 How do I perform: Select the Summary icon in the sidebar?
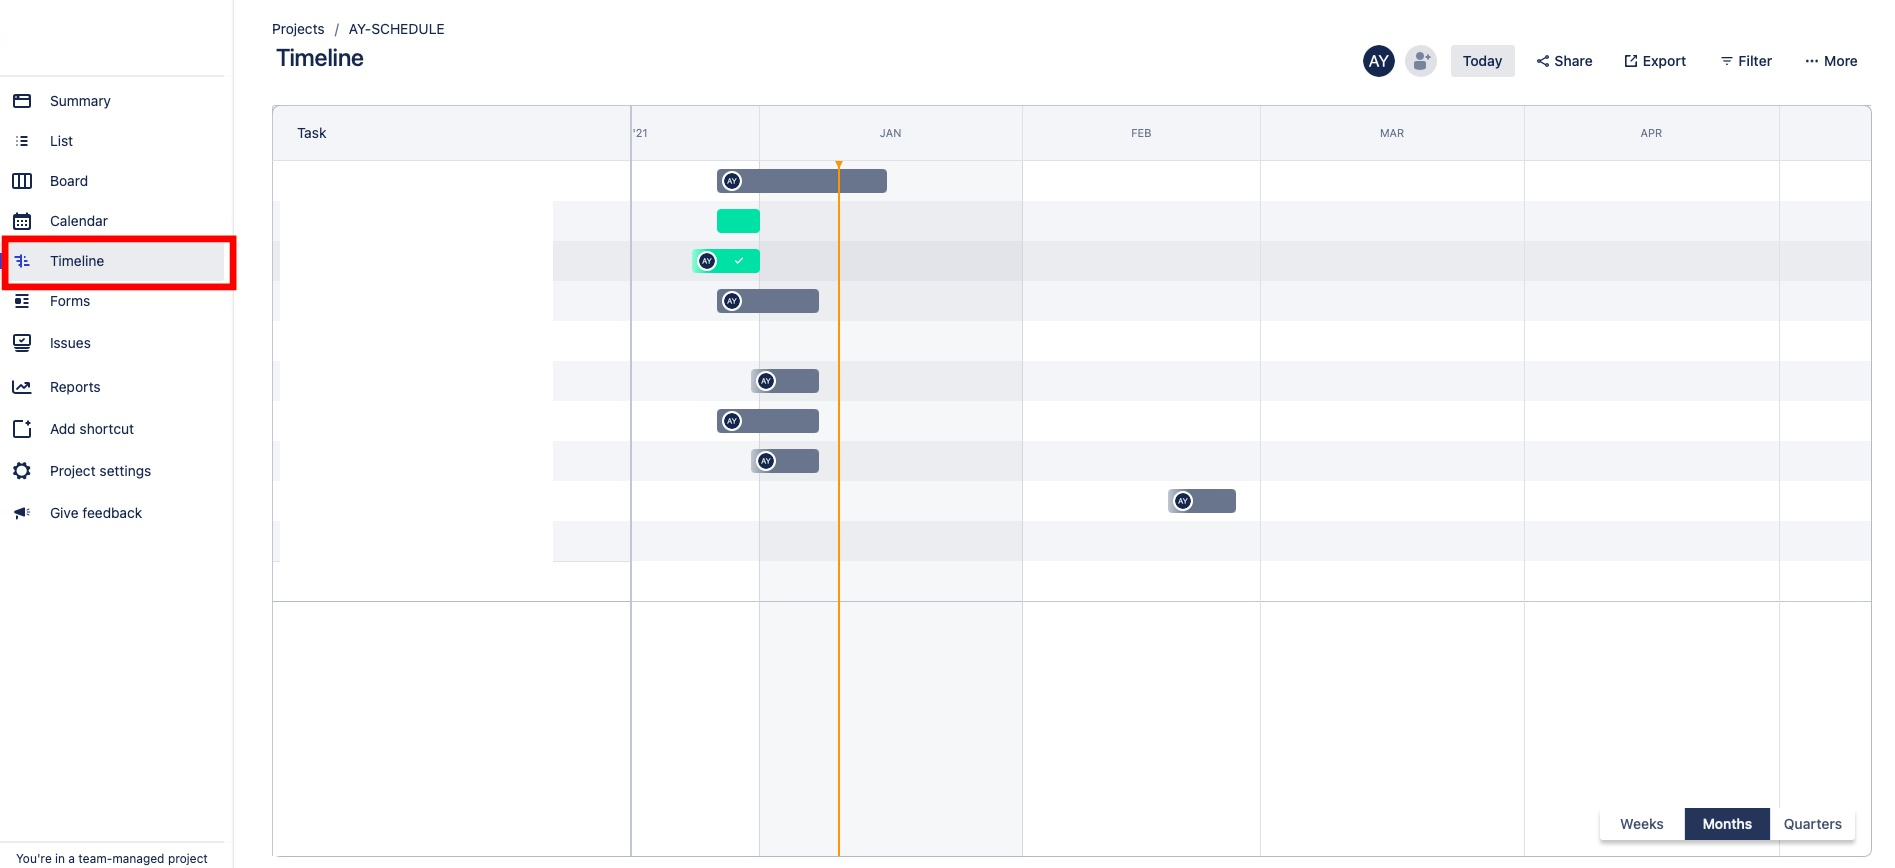pos(22,100)
